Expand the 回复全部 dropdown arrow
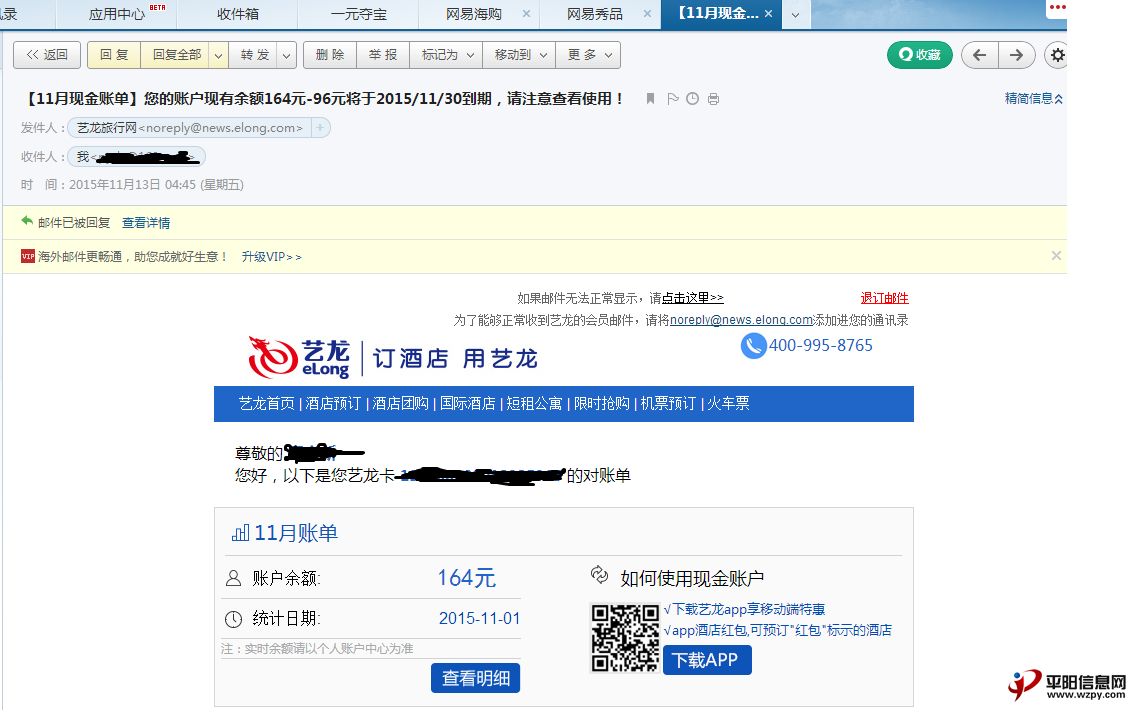The width and height of the screenshot is (1136, 710). 218,55
